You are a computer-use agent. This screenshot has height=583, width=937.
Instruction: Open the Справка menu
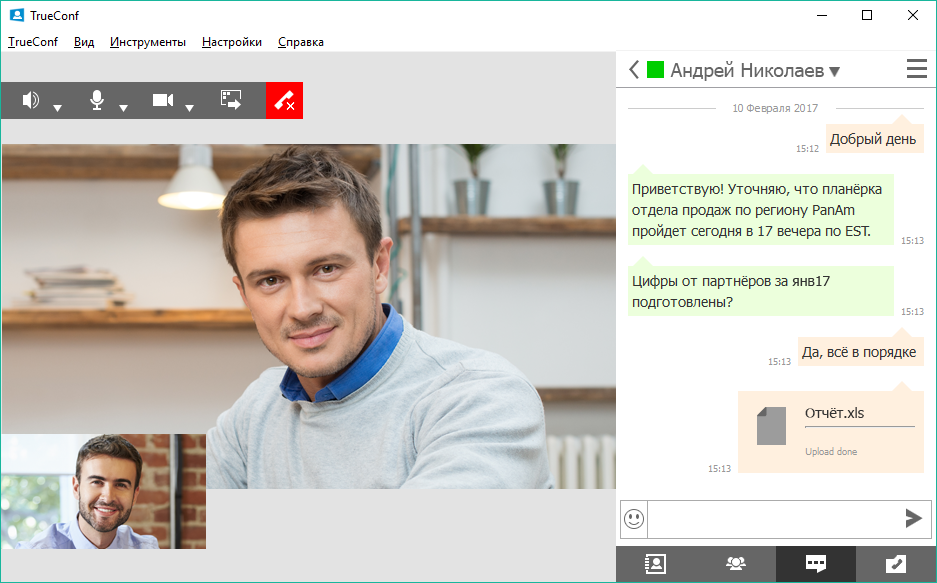pyautogui.click(x=302, y=42)
